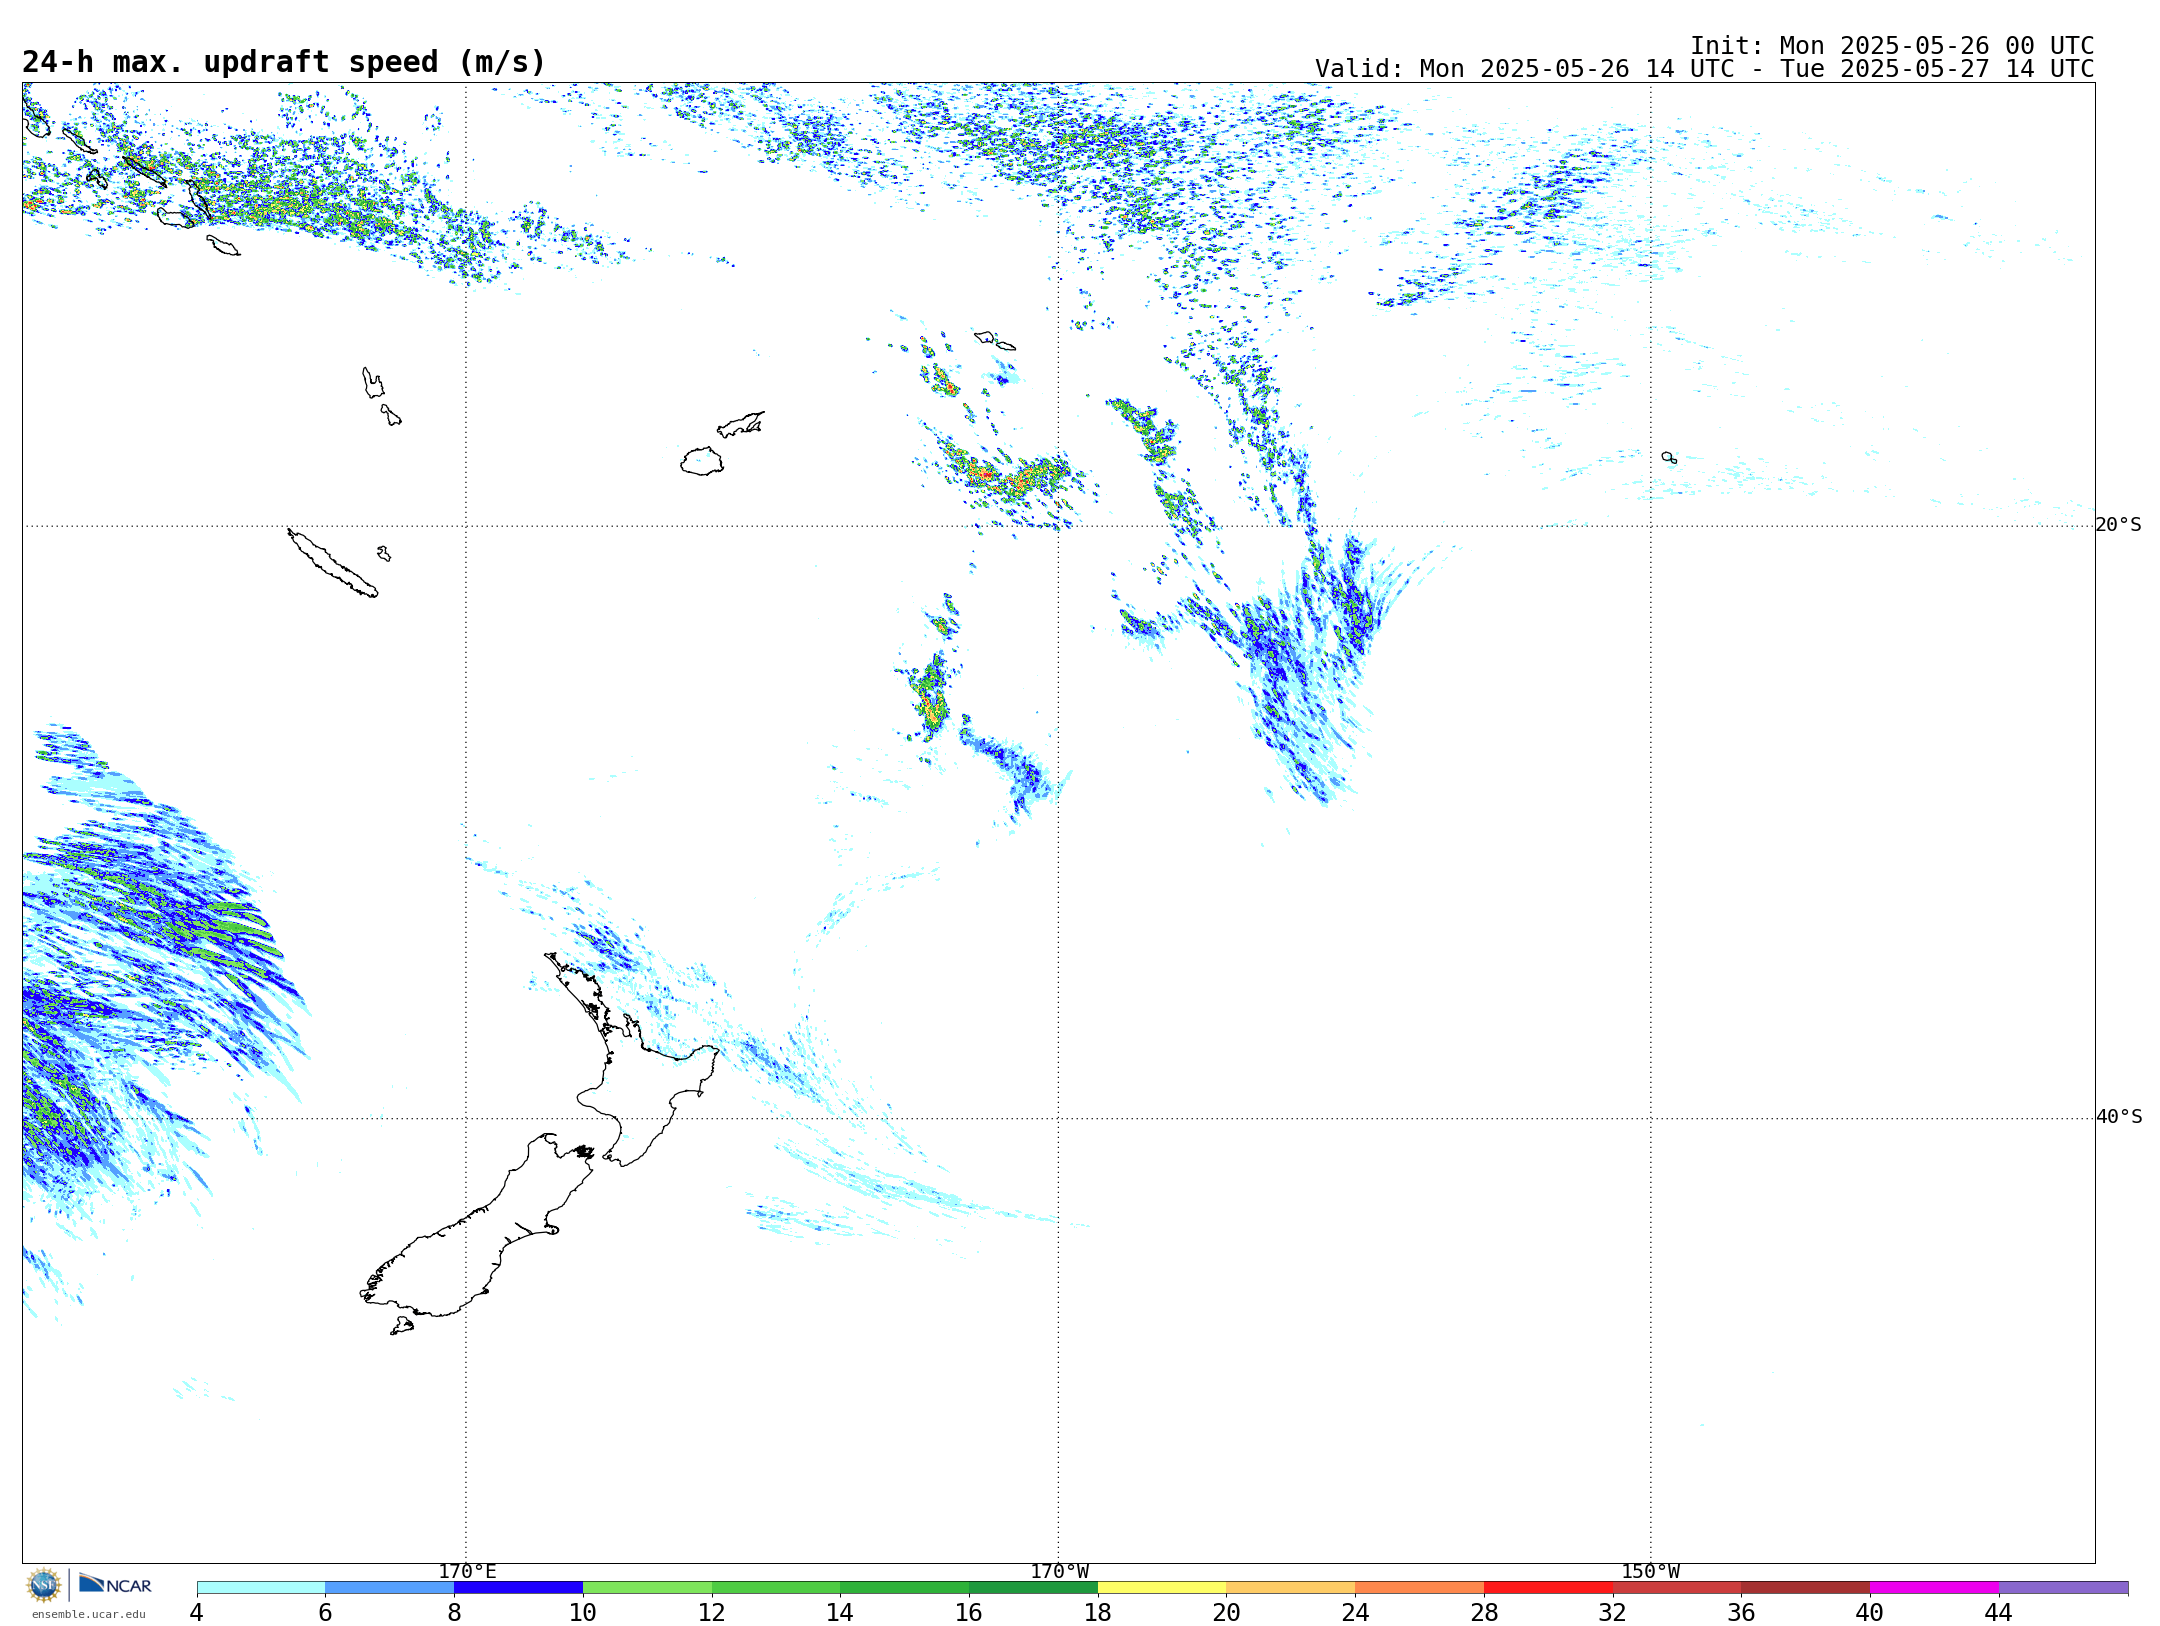
Task: Click the 40°S latitude label
Action: click(2118, 1117)
